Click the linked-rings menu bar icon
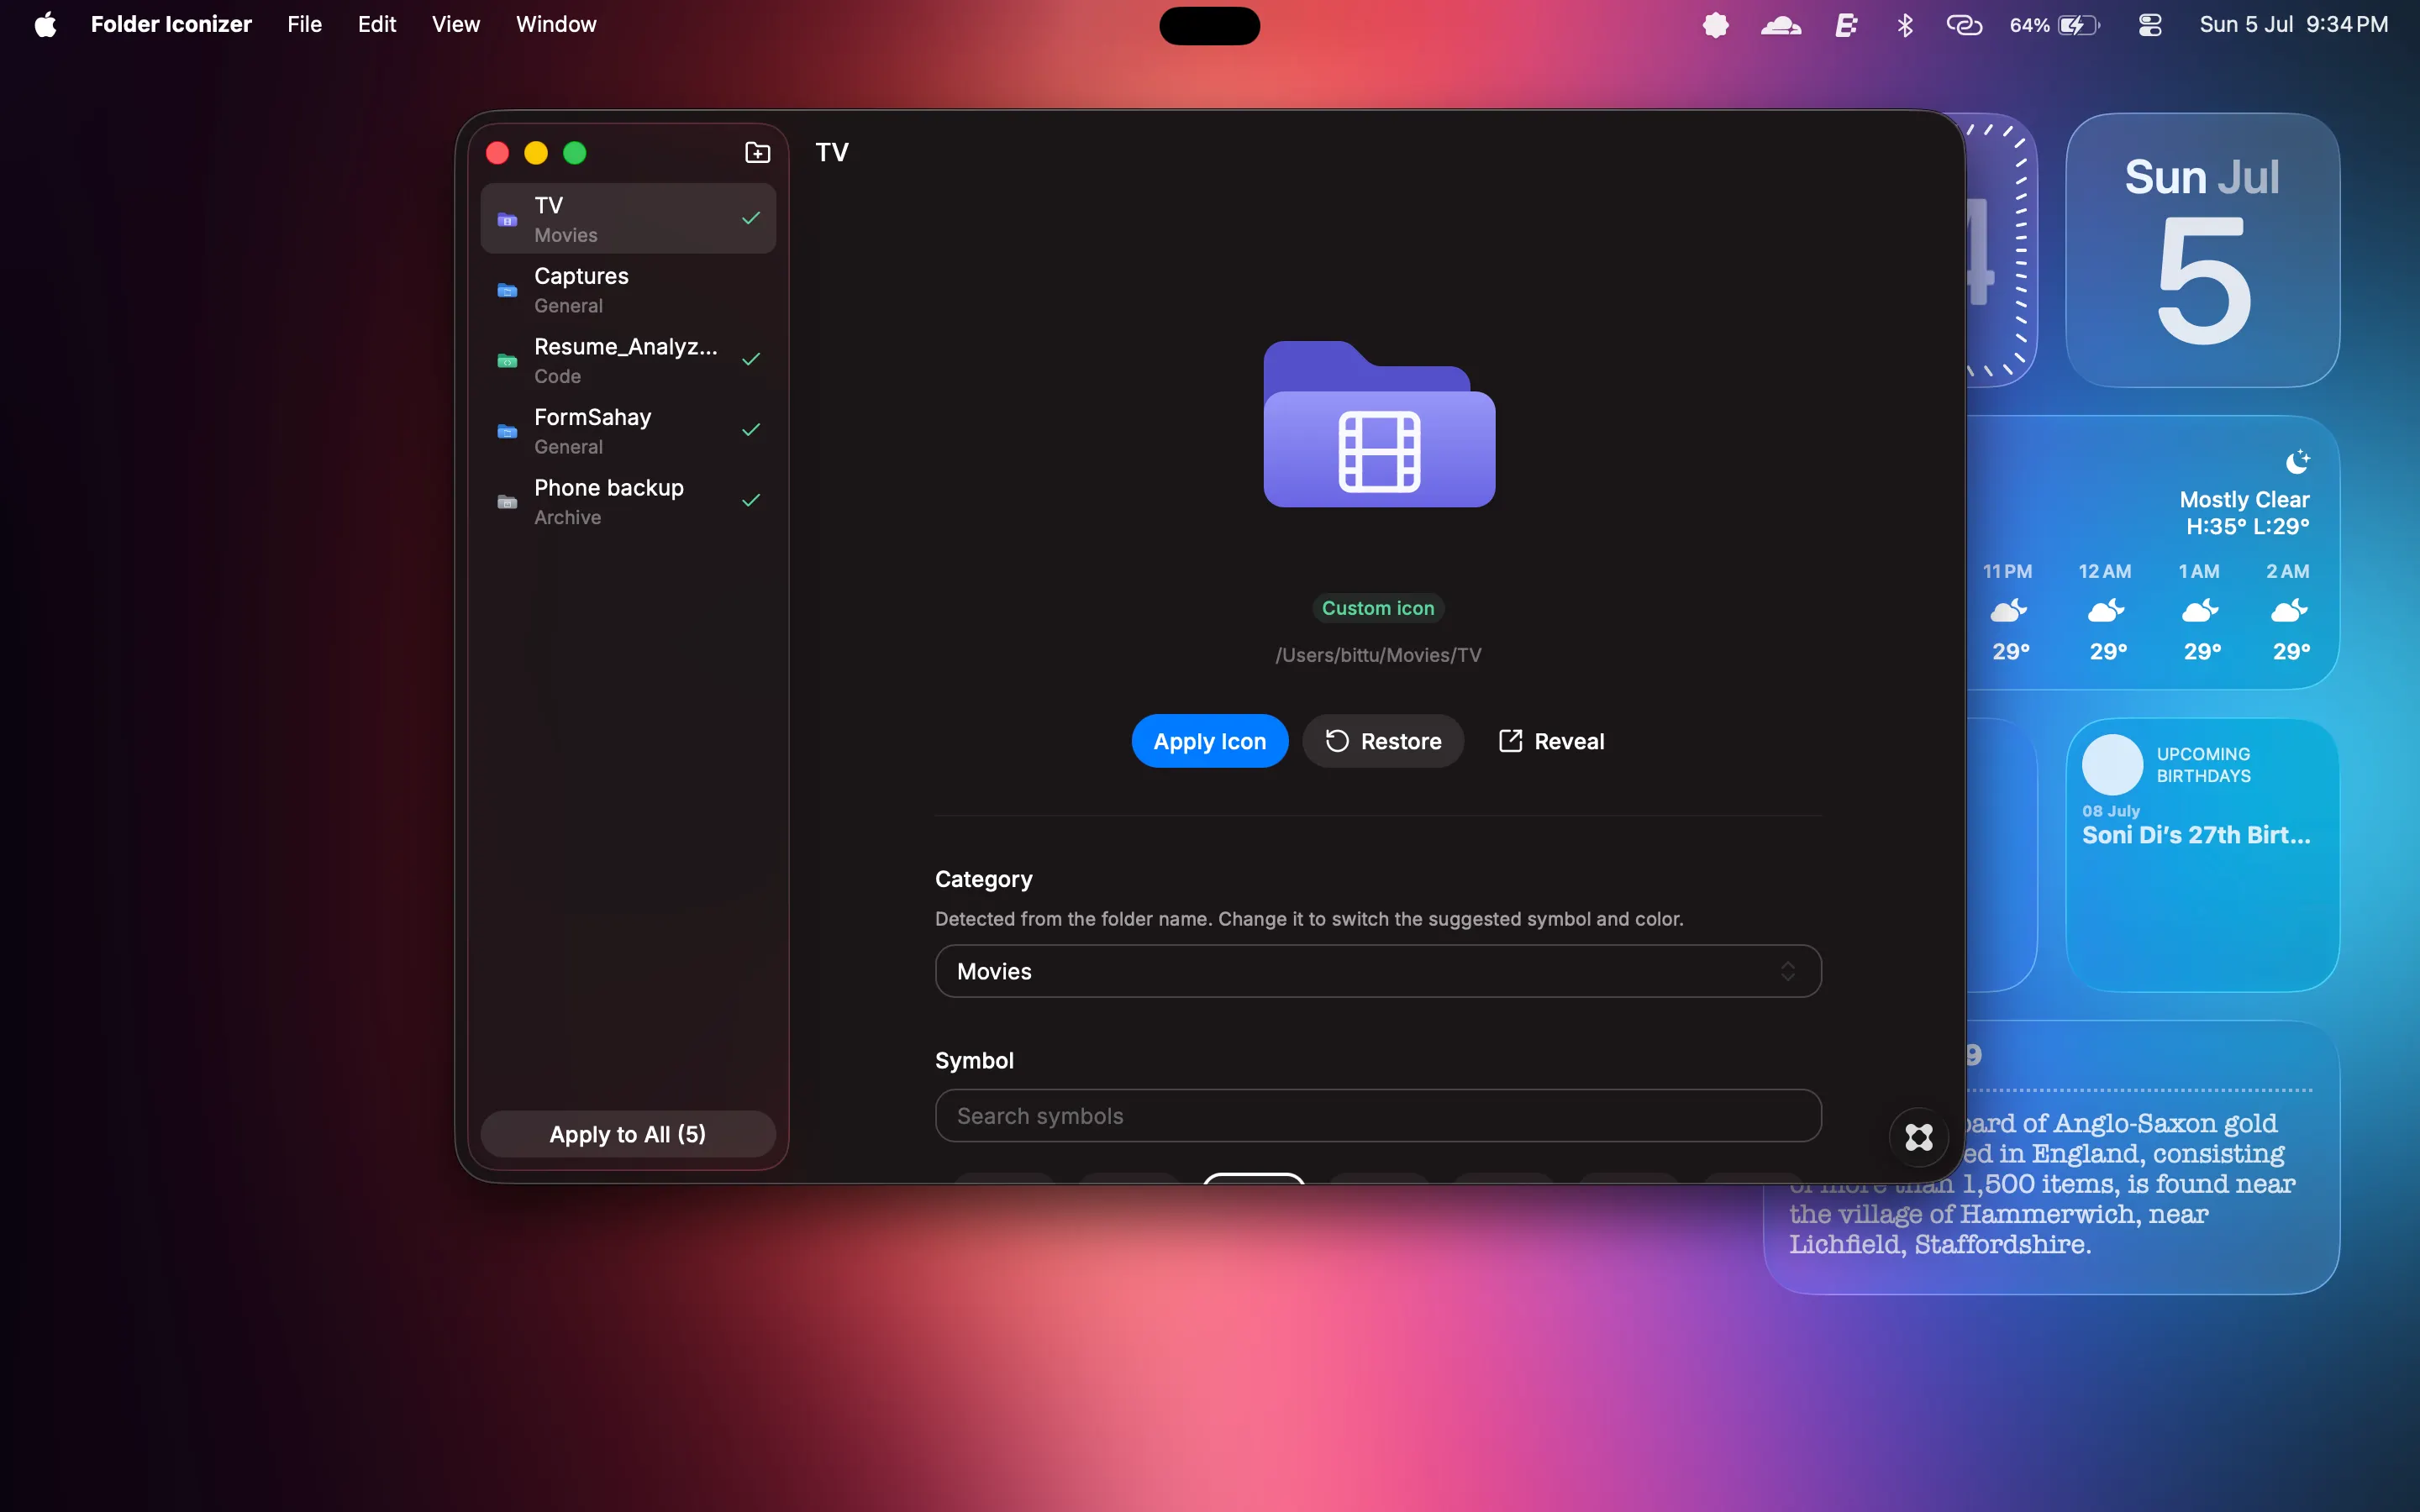 coord(1964,25)
